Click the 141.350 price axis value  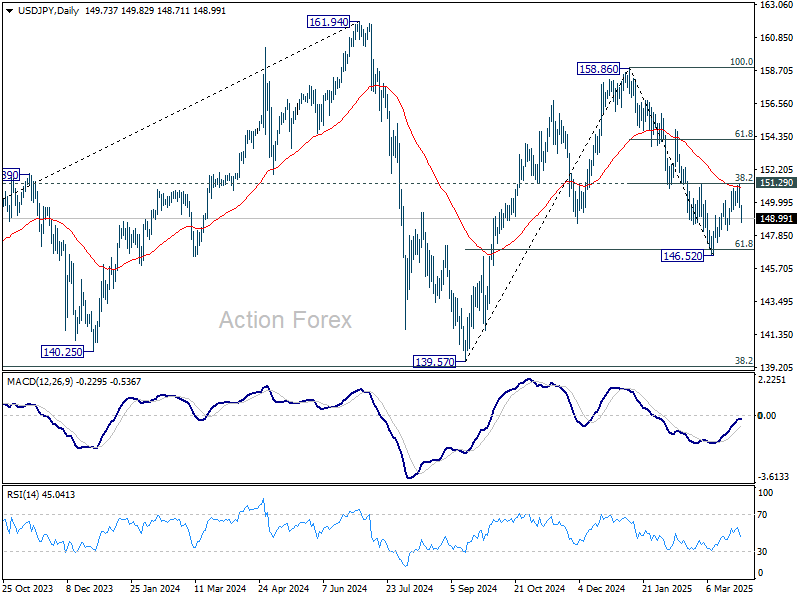(777, 335)
